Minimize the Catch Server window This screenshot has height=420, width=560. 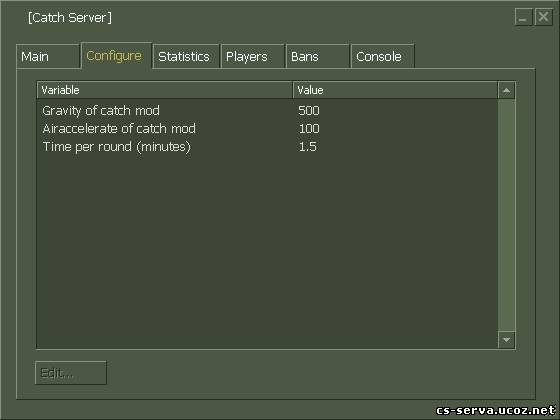tap(523, 17)
